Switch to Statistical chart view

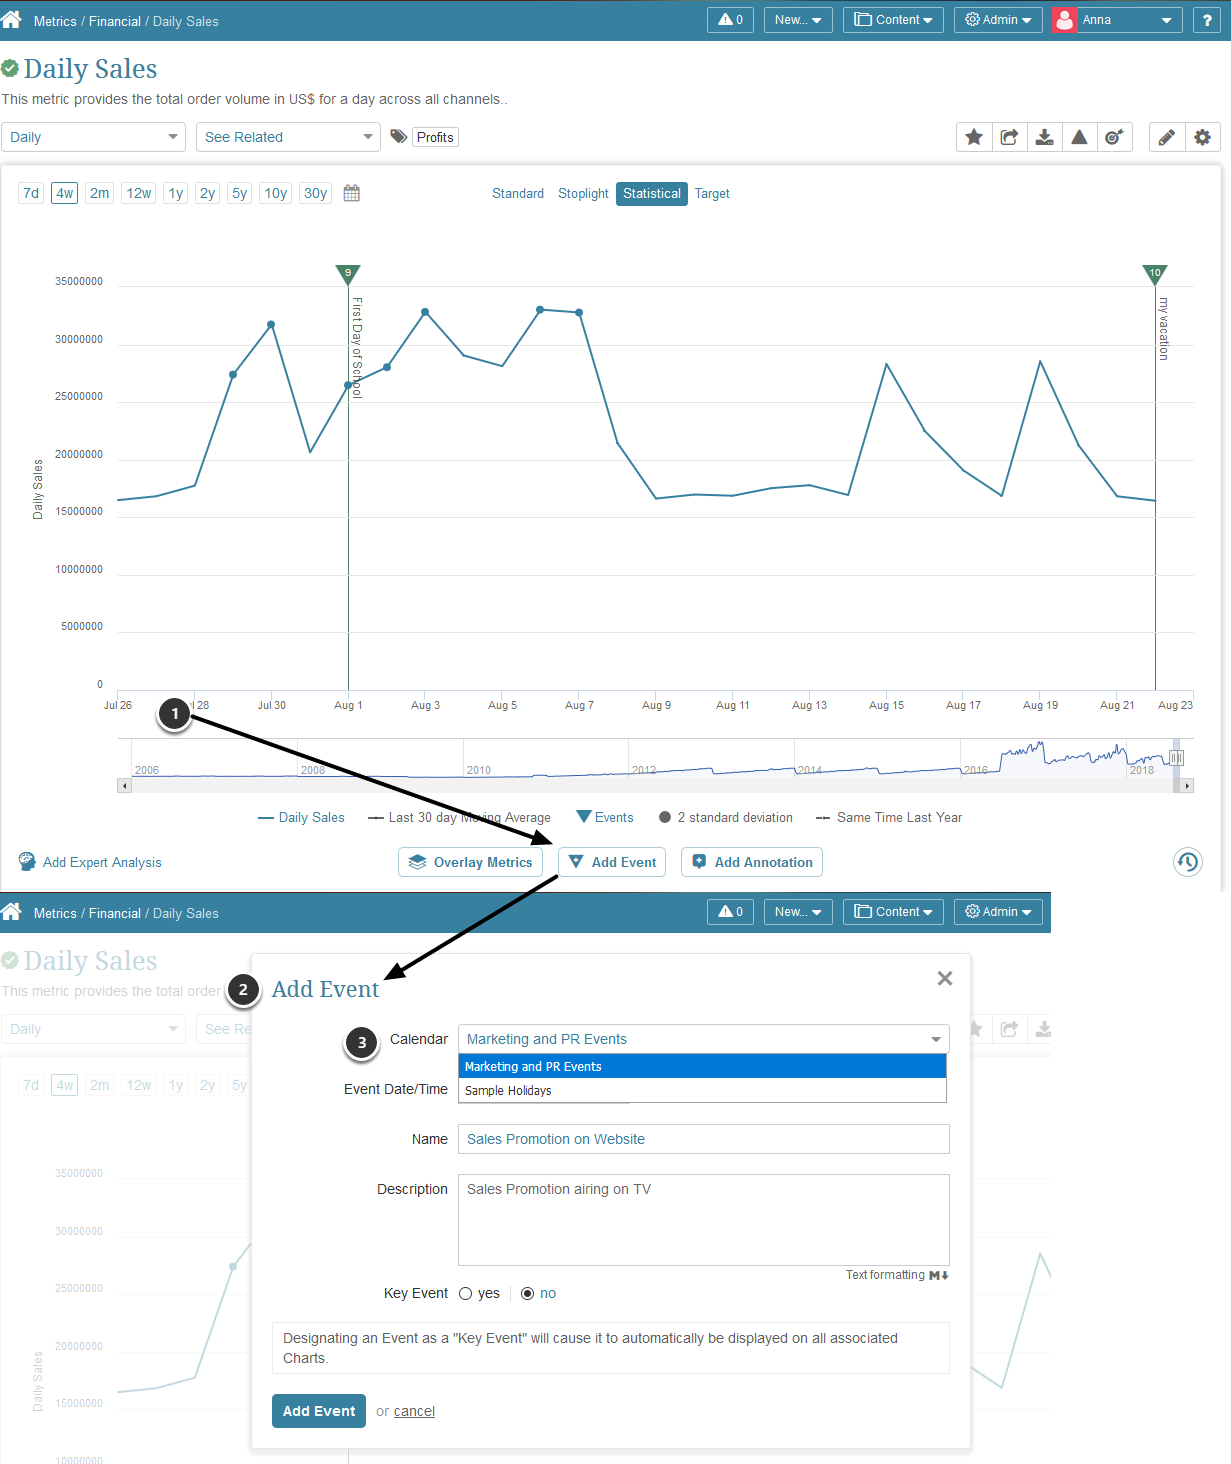(x=652, y=193)
